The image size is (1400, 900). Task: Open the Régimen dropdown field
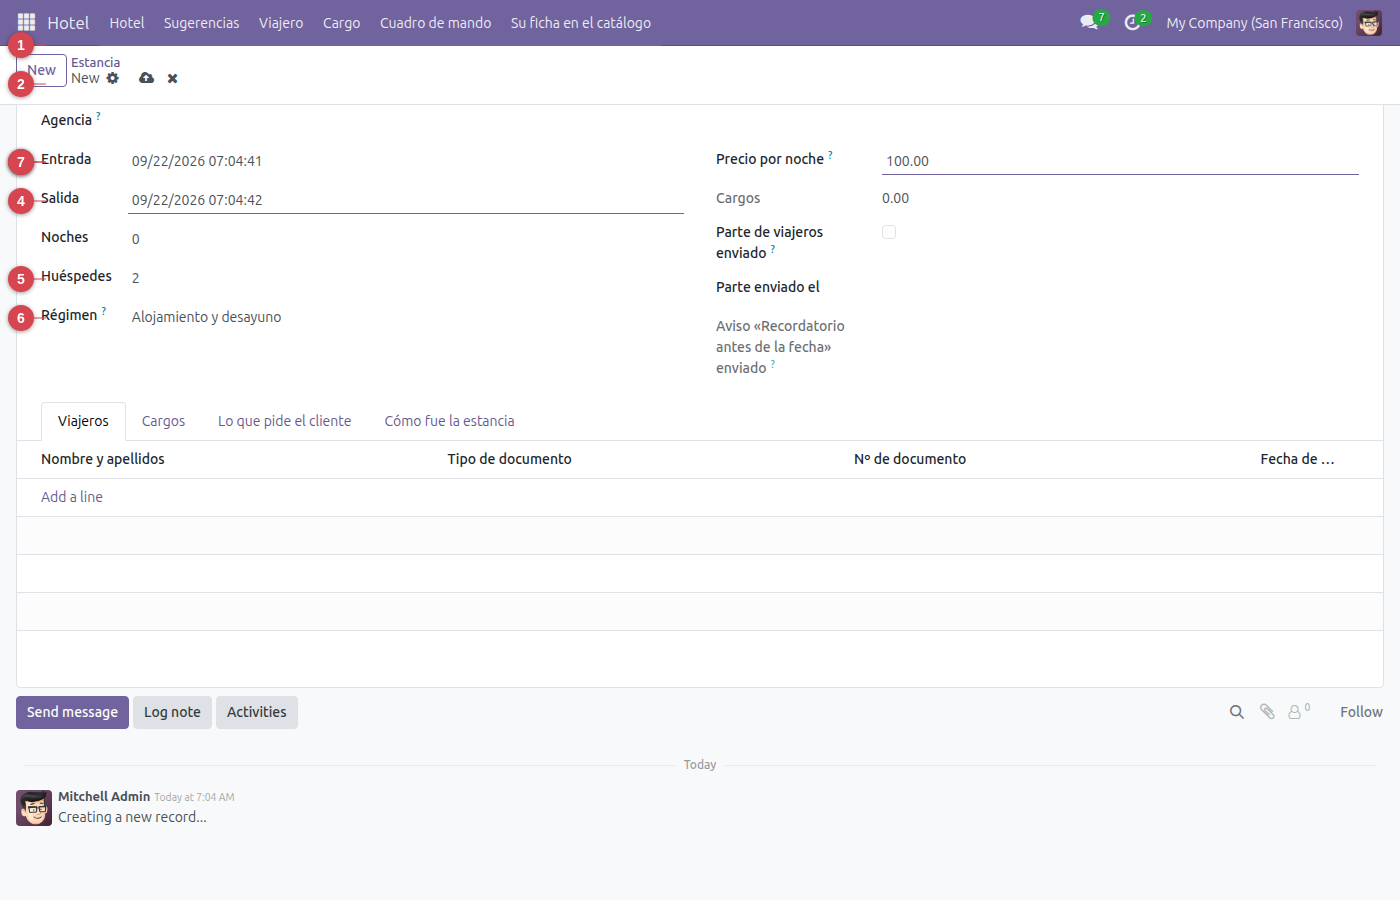coord(407,317)
